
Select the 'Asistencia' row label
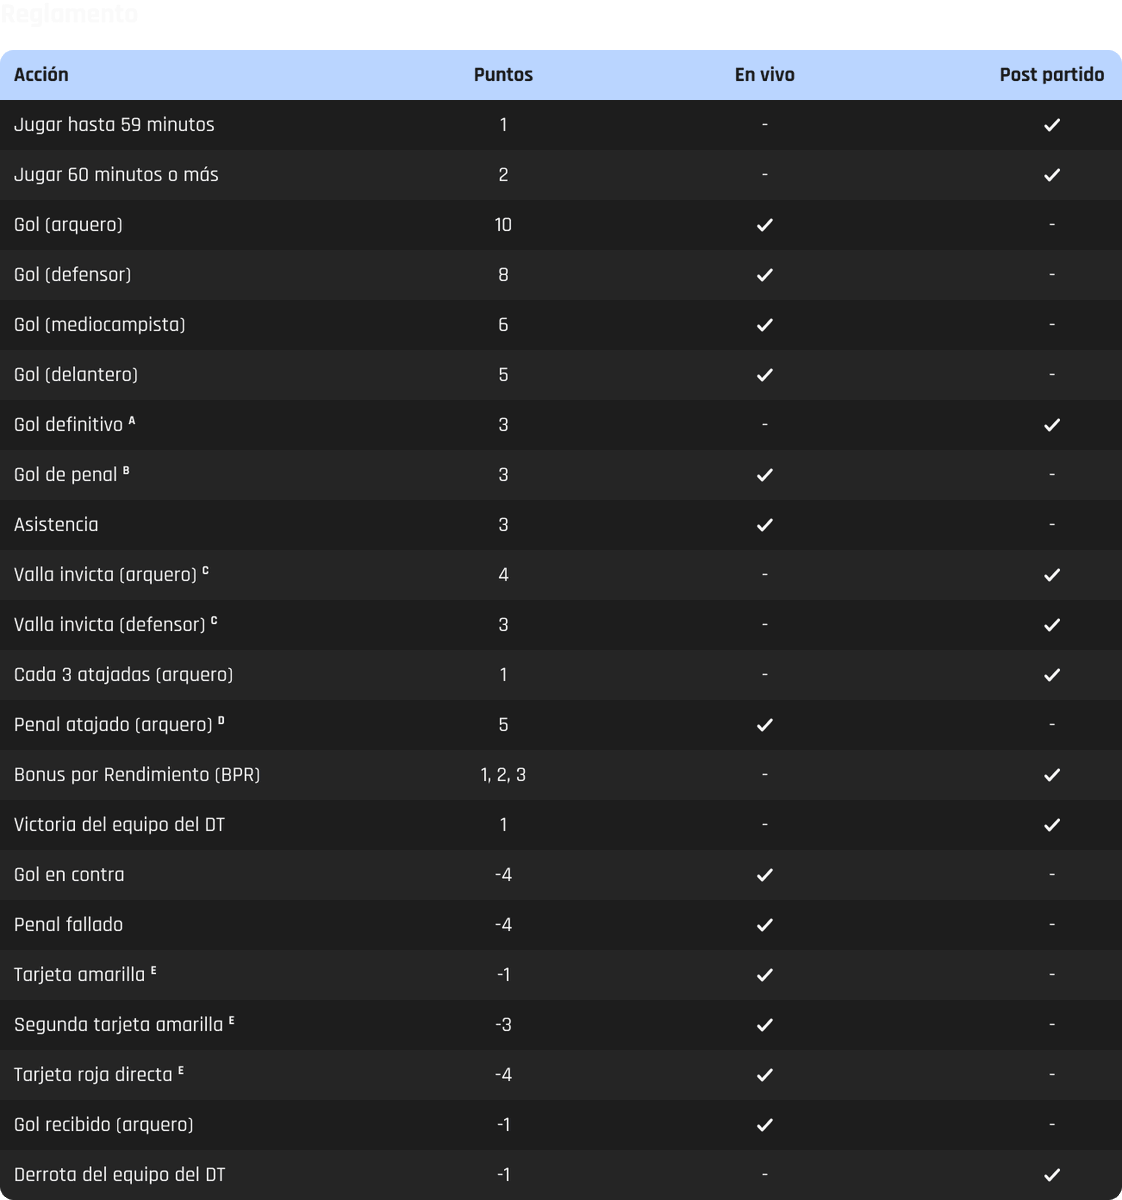pos(56,525)
